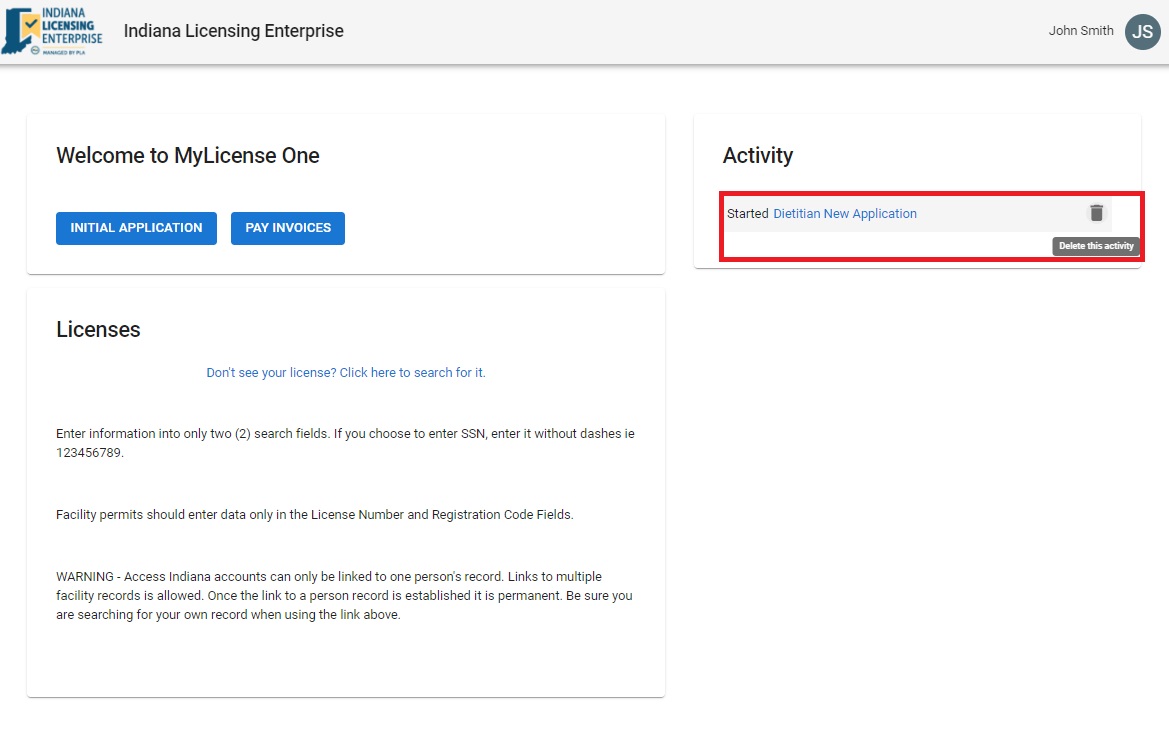
Task: Click the Indiana Licensing Enterprise logo
Action: click(x=53, y=31)
